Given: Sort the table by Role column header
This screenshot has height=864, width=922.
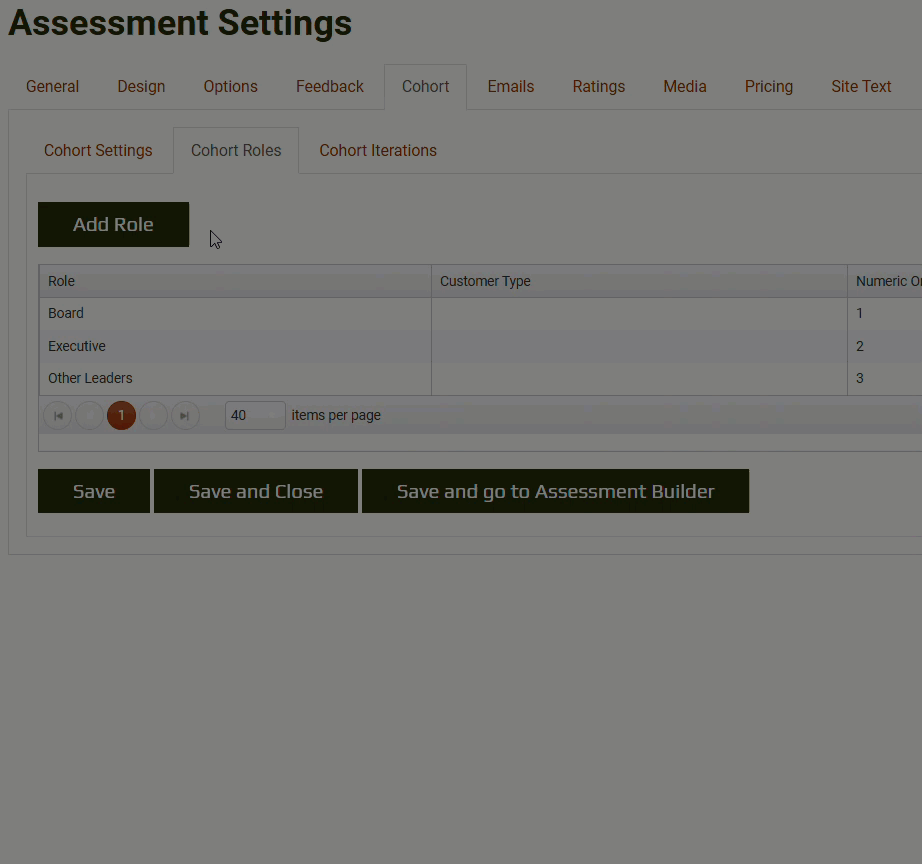Looking at the screenshot, I should (62, 282).
